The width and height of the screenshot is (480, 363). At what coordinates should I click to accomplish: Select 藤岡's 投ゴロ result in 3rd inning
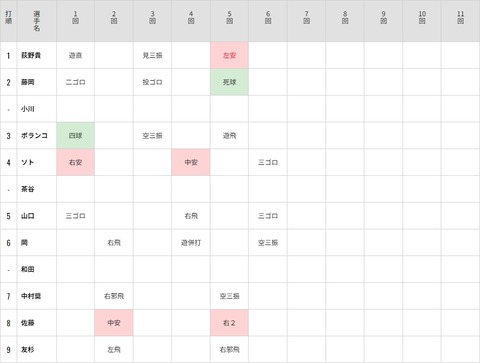153,82
